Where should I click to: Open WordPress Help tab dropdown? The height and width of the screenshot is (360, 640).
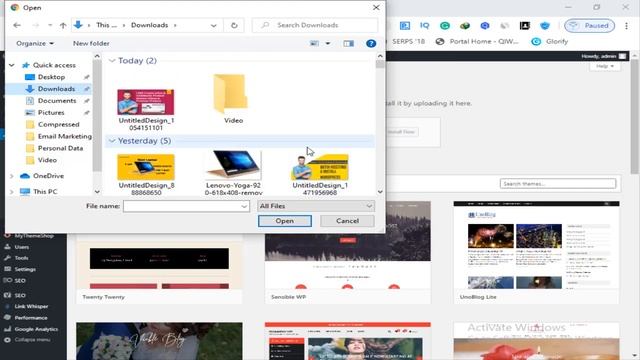(x=604, y=66)
